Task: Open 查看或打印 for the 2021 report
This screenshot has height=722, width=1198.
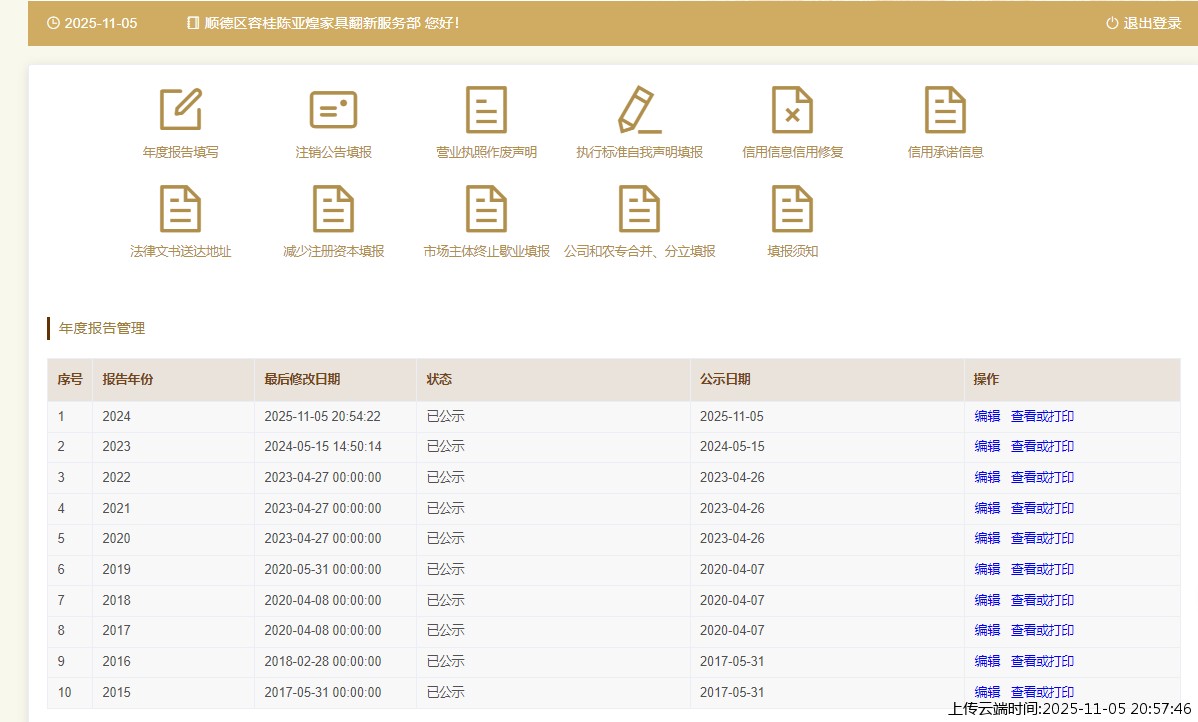Action: point(1042,508)
